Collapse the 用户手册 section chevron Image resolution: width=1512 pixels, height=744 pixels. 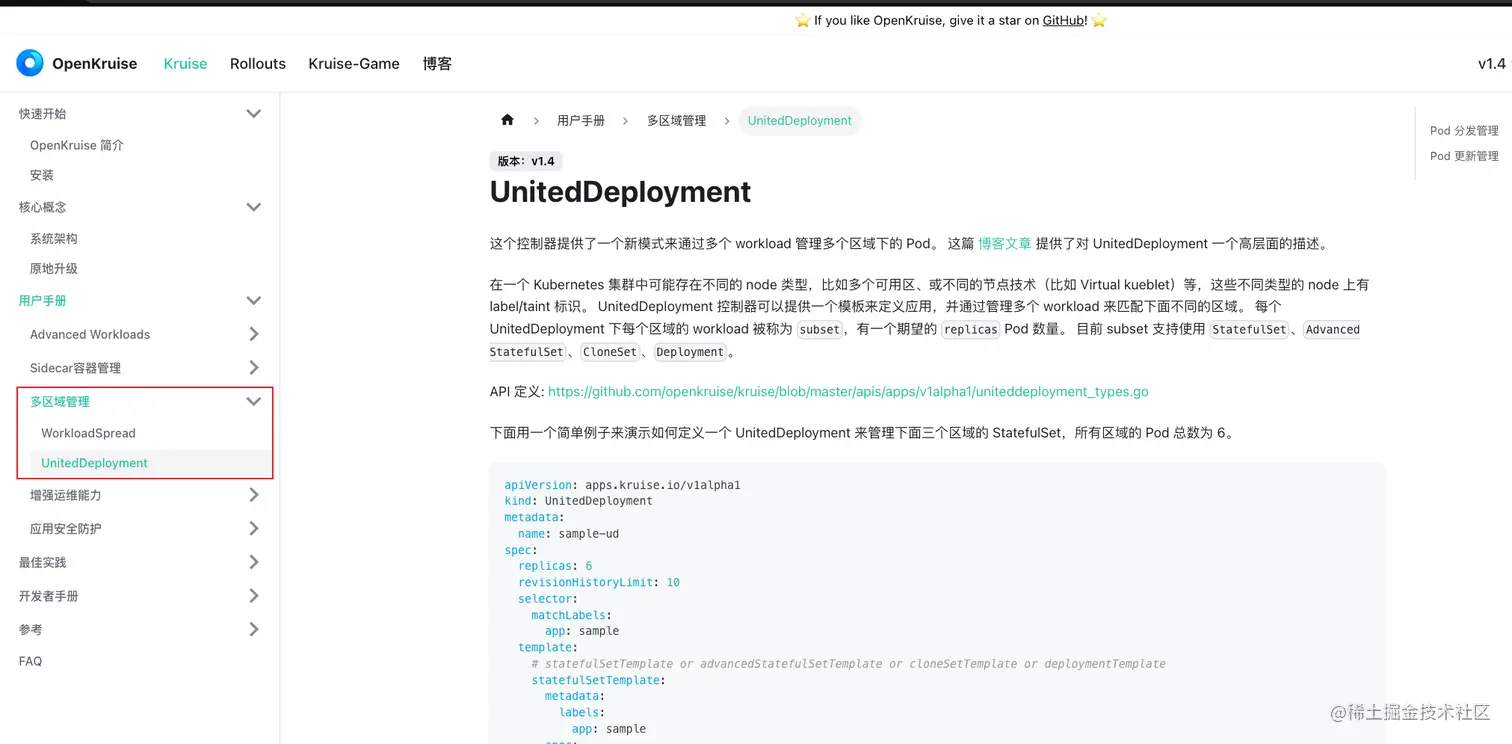click(254, 300)
